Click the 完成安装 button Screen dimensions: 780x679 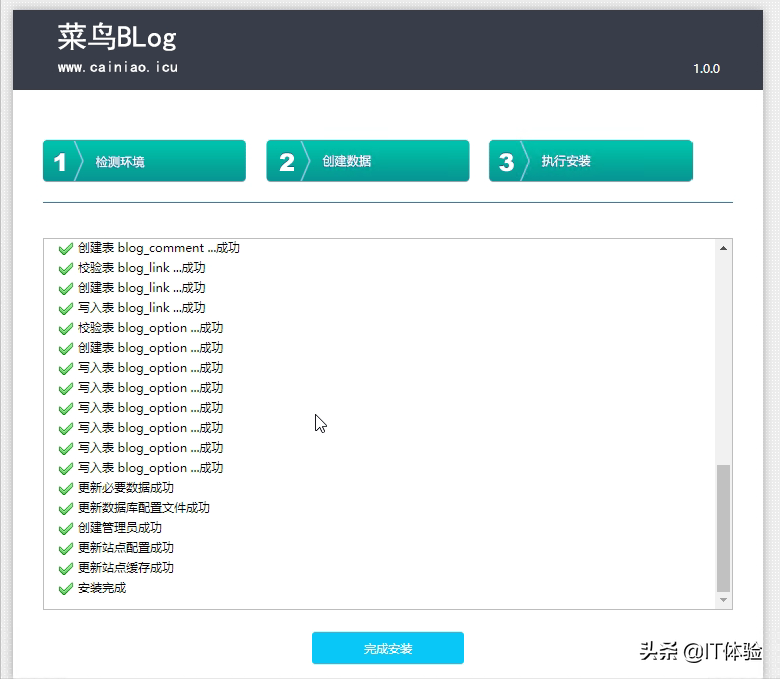388,648
